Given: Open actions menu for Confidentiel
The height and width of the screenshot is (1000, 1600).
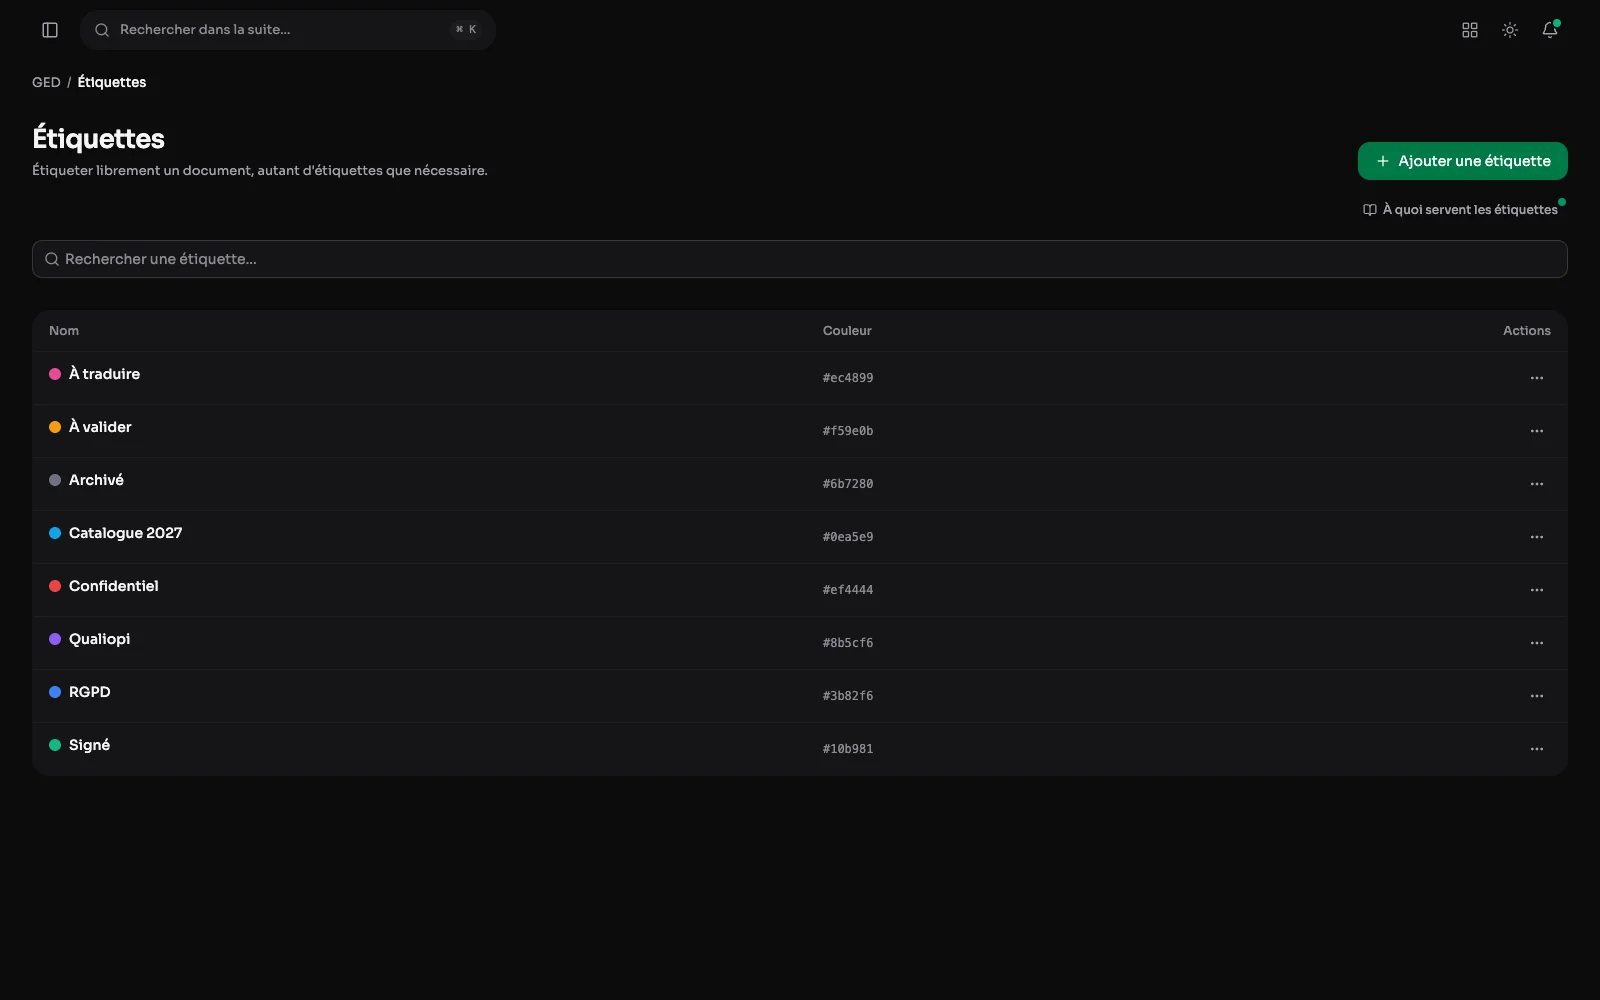Looking at the screenshot, I should click(1537, 590).
